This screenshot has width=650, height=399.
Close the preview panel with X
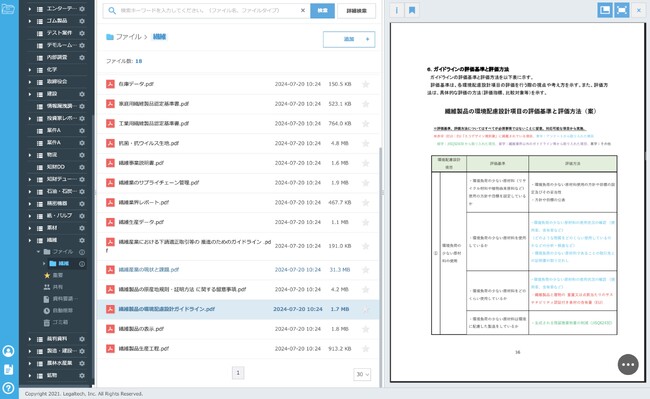tap(639, 10)
